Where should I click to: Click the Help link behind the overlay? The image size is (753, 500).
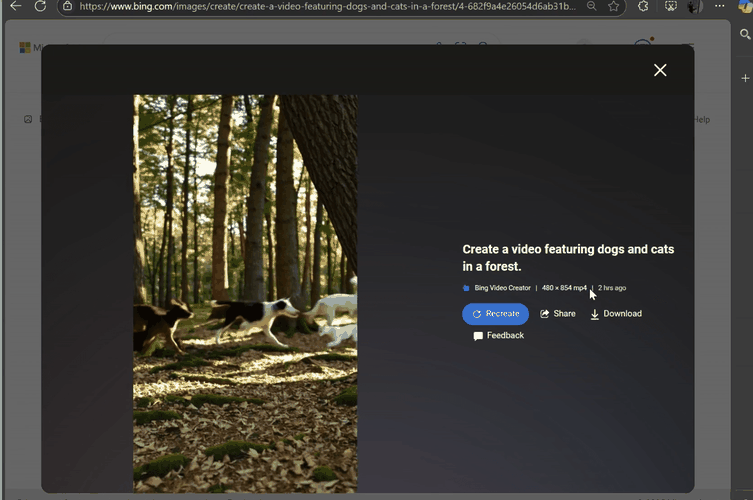(x=702, y=119)
